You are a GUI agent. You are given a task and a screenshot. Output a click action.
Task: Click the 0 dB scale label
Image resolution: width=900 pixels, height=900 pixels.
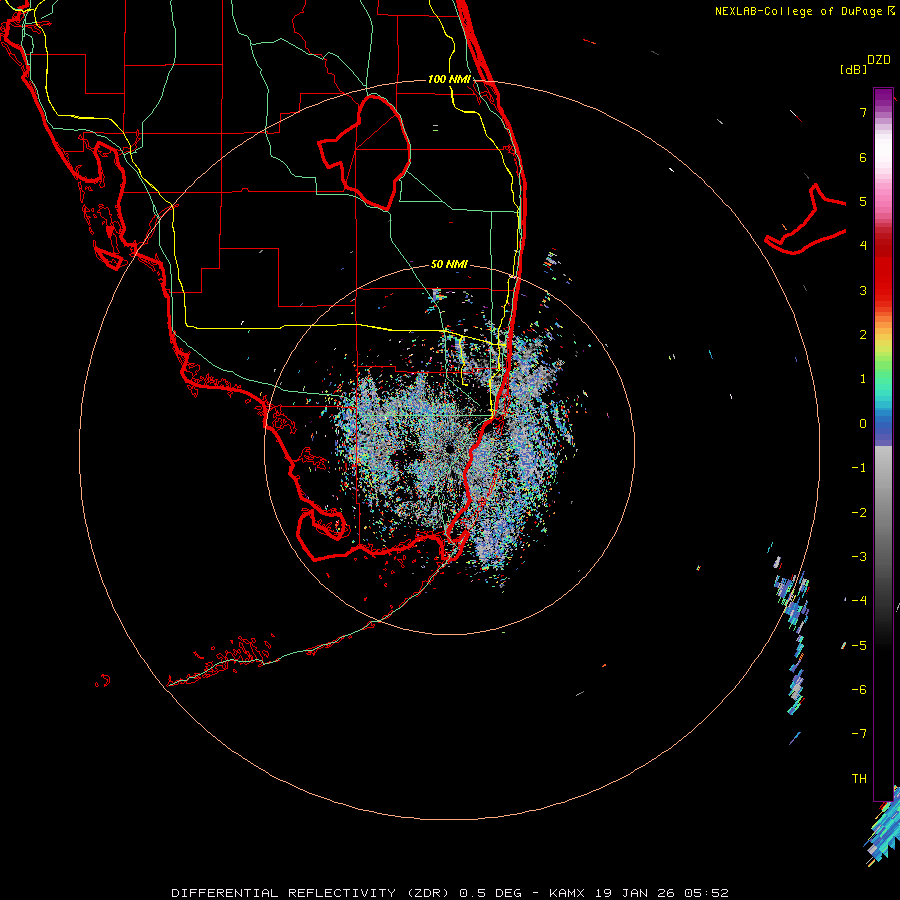tap(863, 424)
